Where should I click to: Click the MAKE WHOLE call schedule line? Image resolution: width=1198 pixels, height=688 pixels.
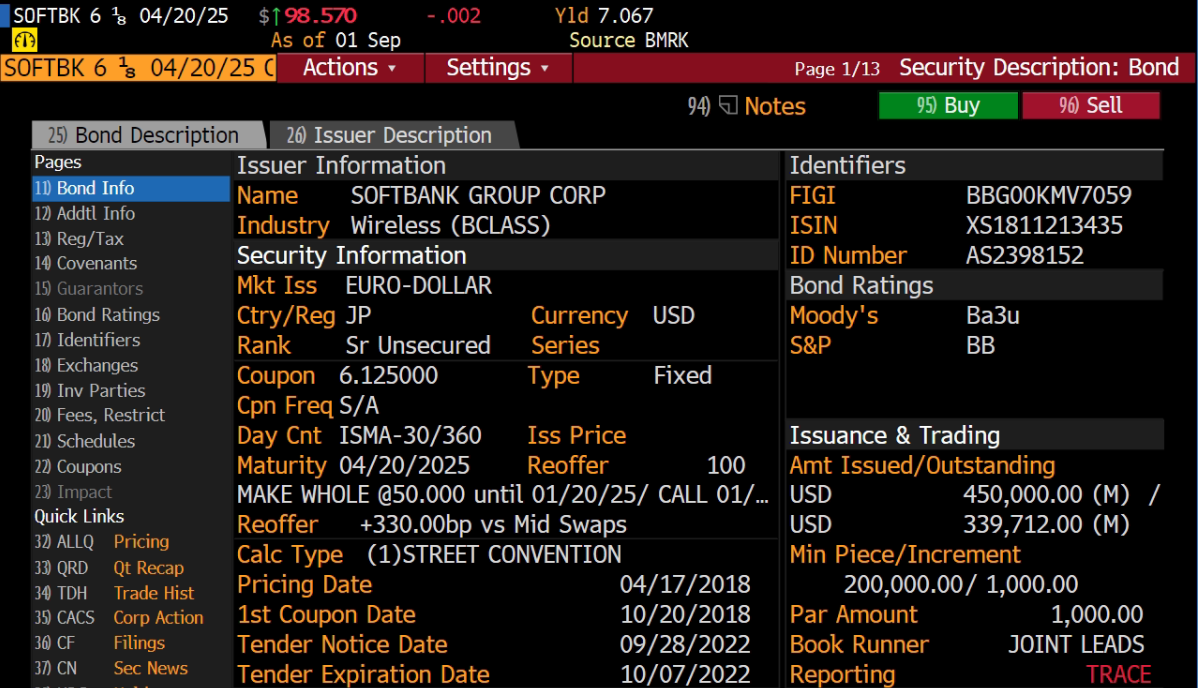tap(503, 495)
